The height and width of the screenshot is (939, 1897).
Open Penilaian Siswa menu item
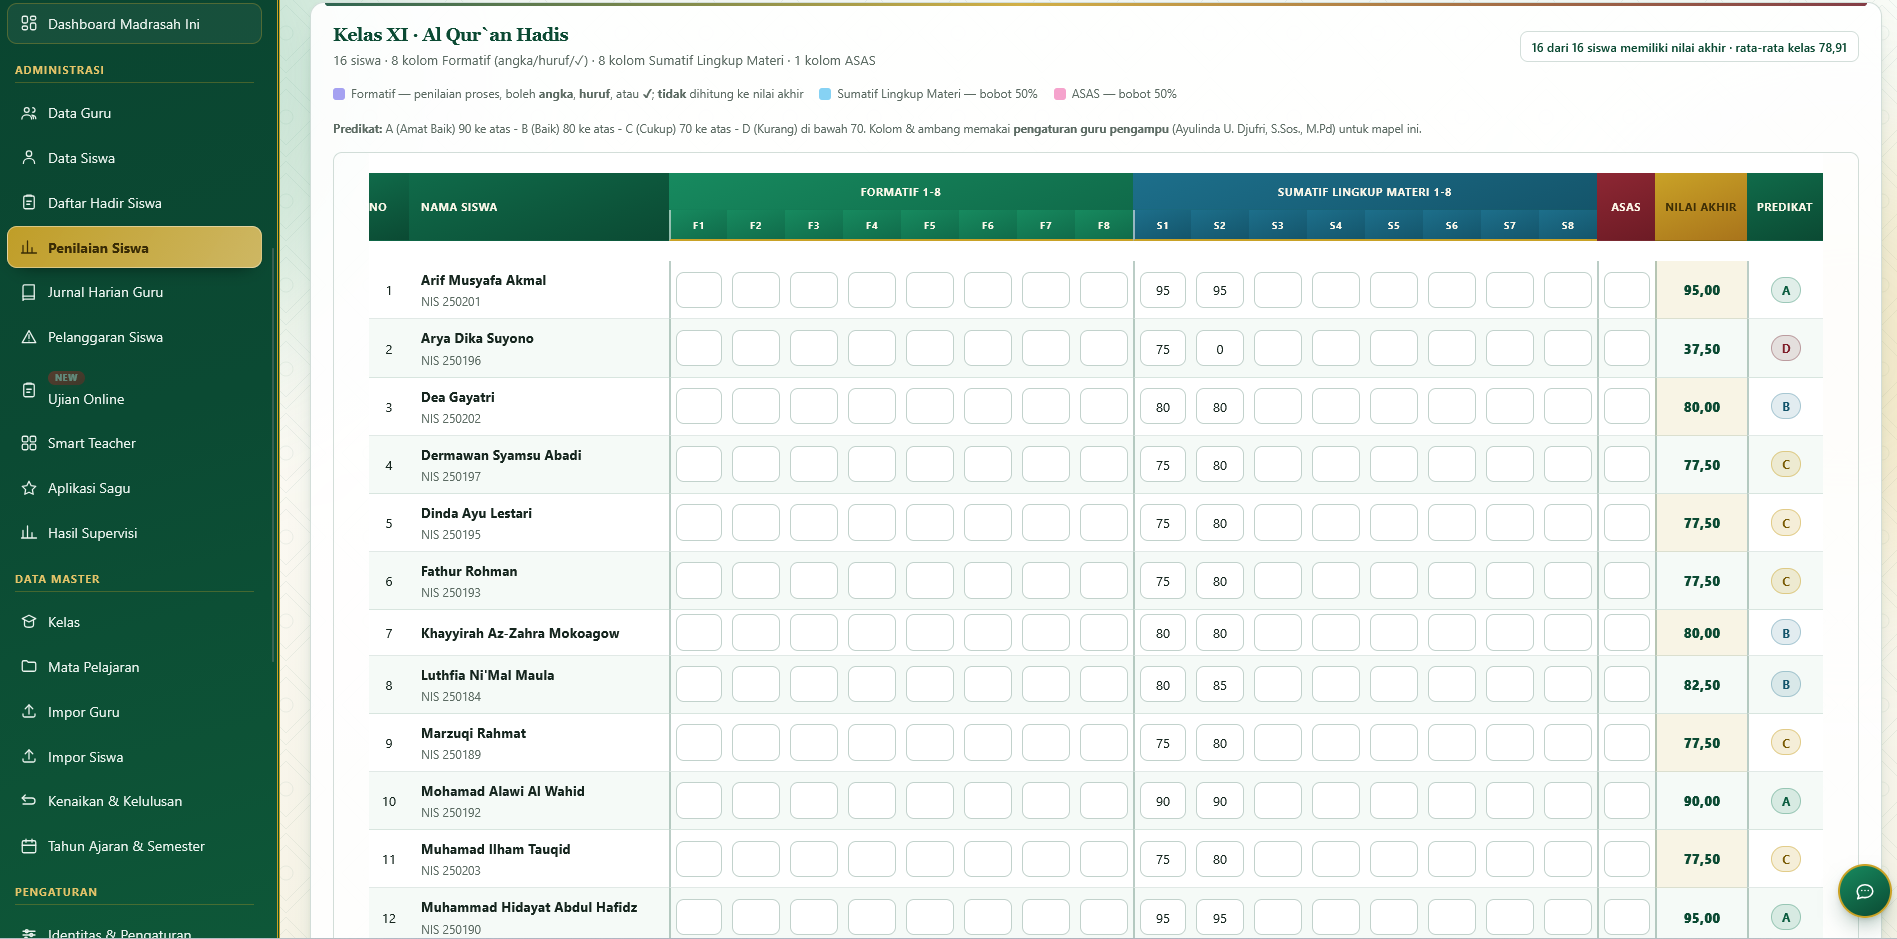point(134,248)
